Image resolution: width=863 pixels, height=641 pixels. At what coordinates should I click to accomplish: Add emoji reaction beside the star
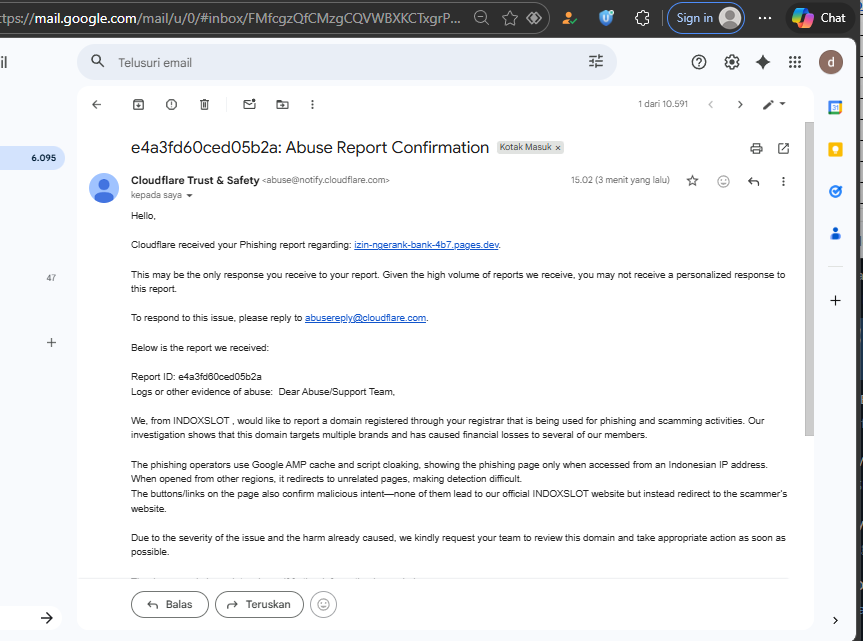pyautogui.click(x=723, y=181)
